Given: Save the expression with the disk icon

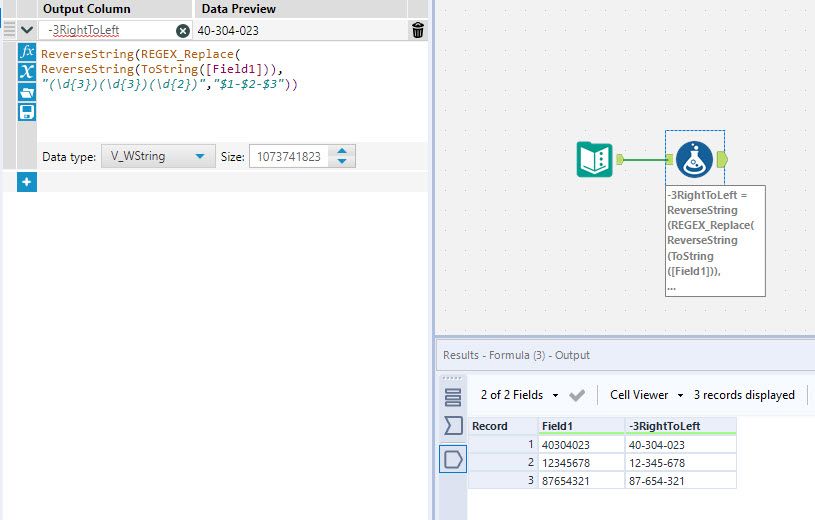Looking at the screenshot, I should point(27,112).
